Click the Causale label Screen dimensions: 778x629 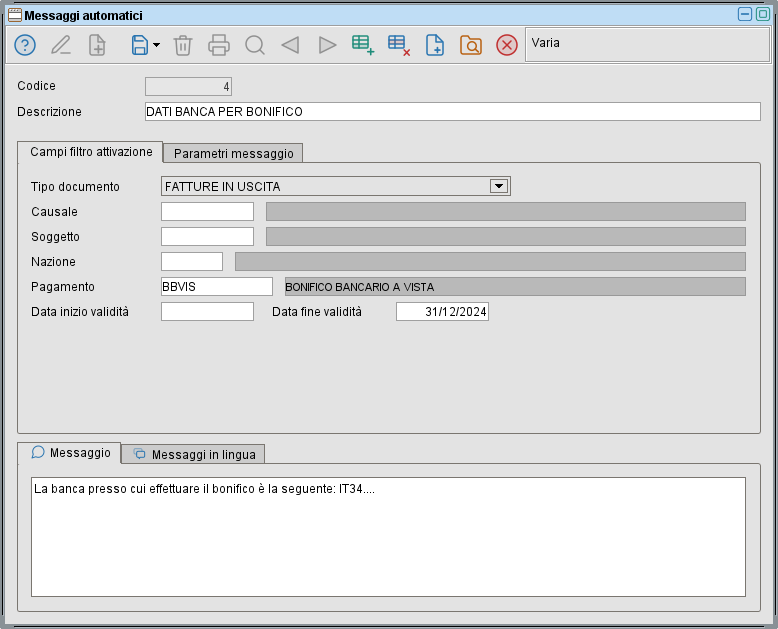pyautogui.click(x=55, y=212)
